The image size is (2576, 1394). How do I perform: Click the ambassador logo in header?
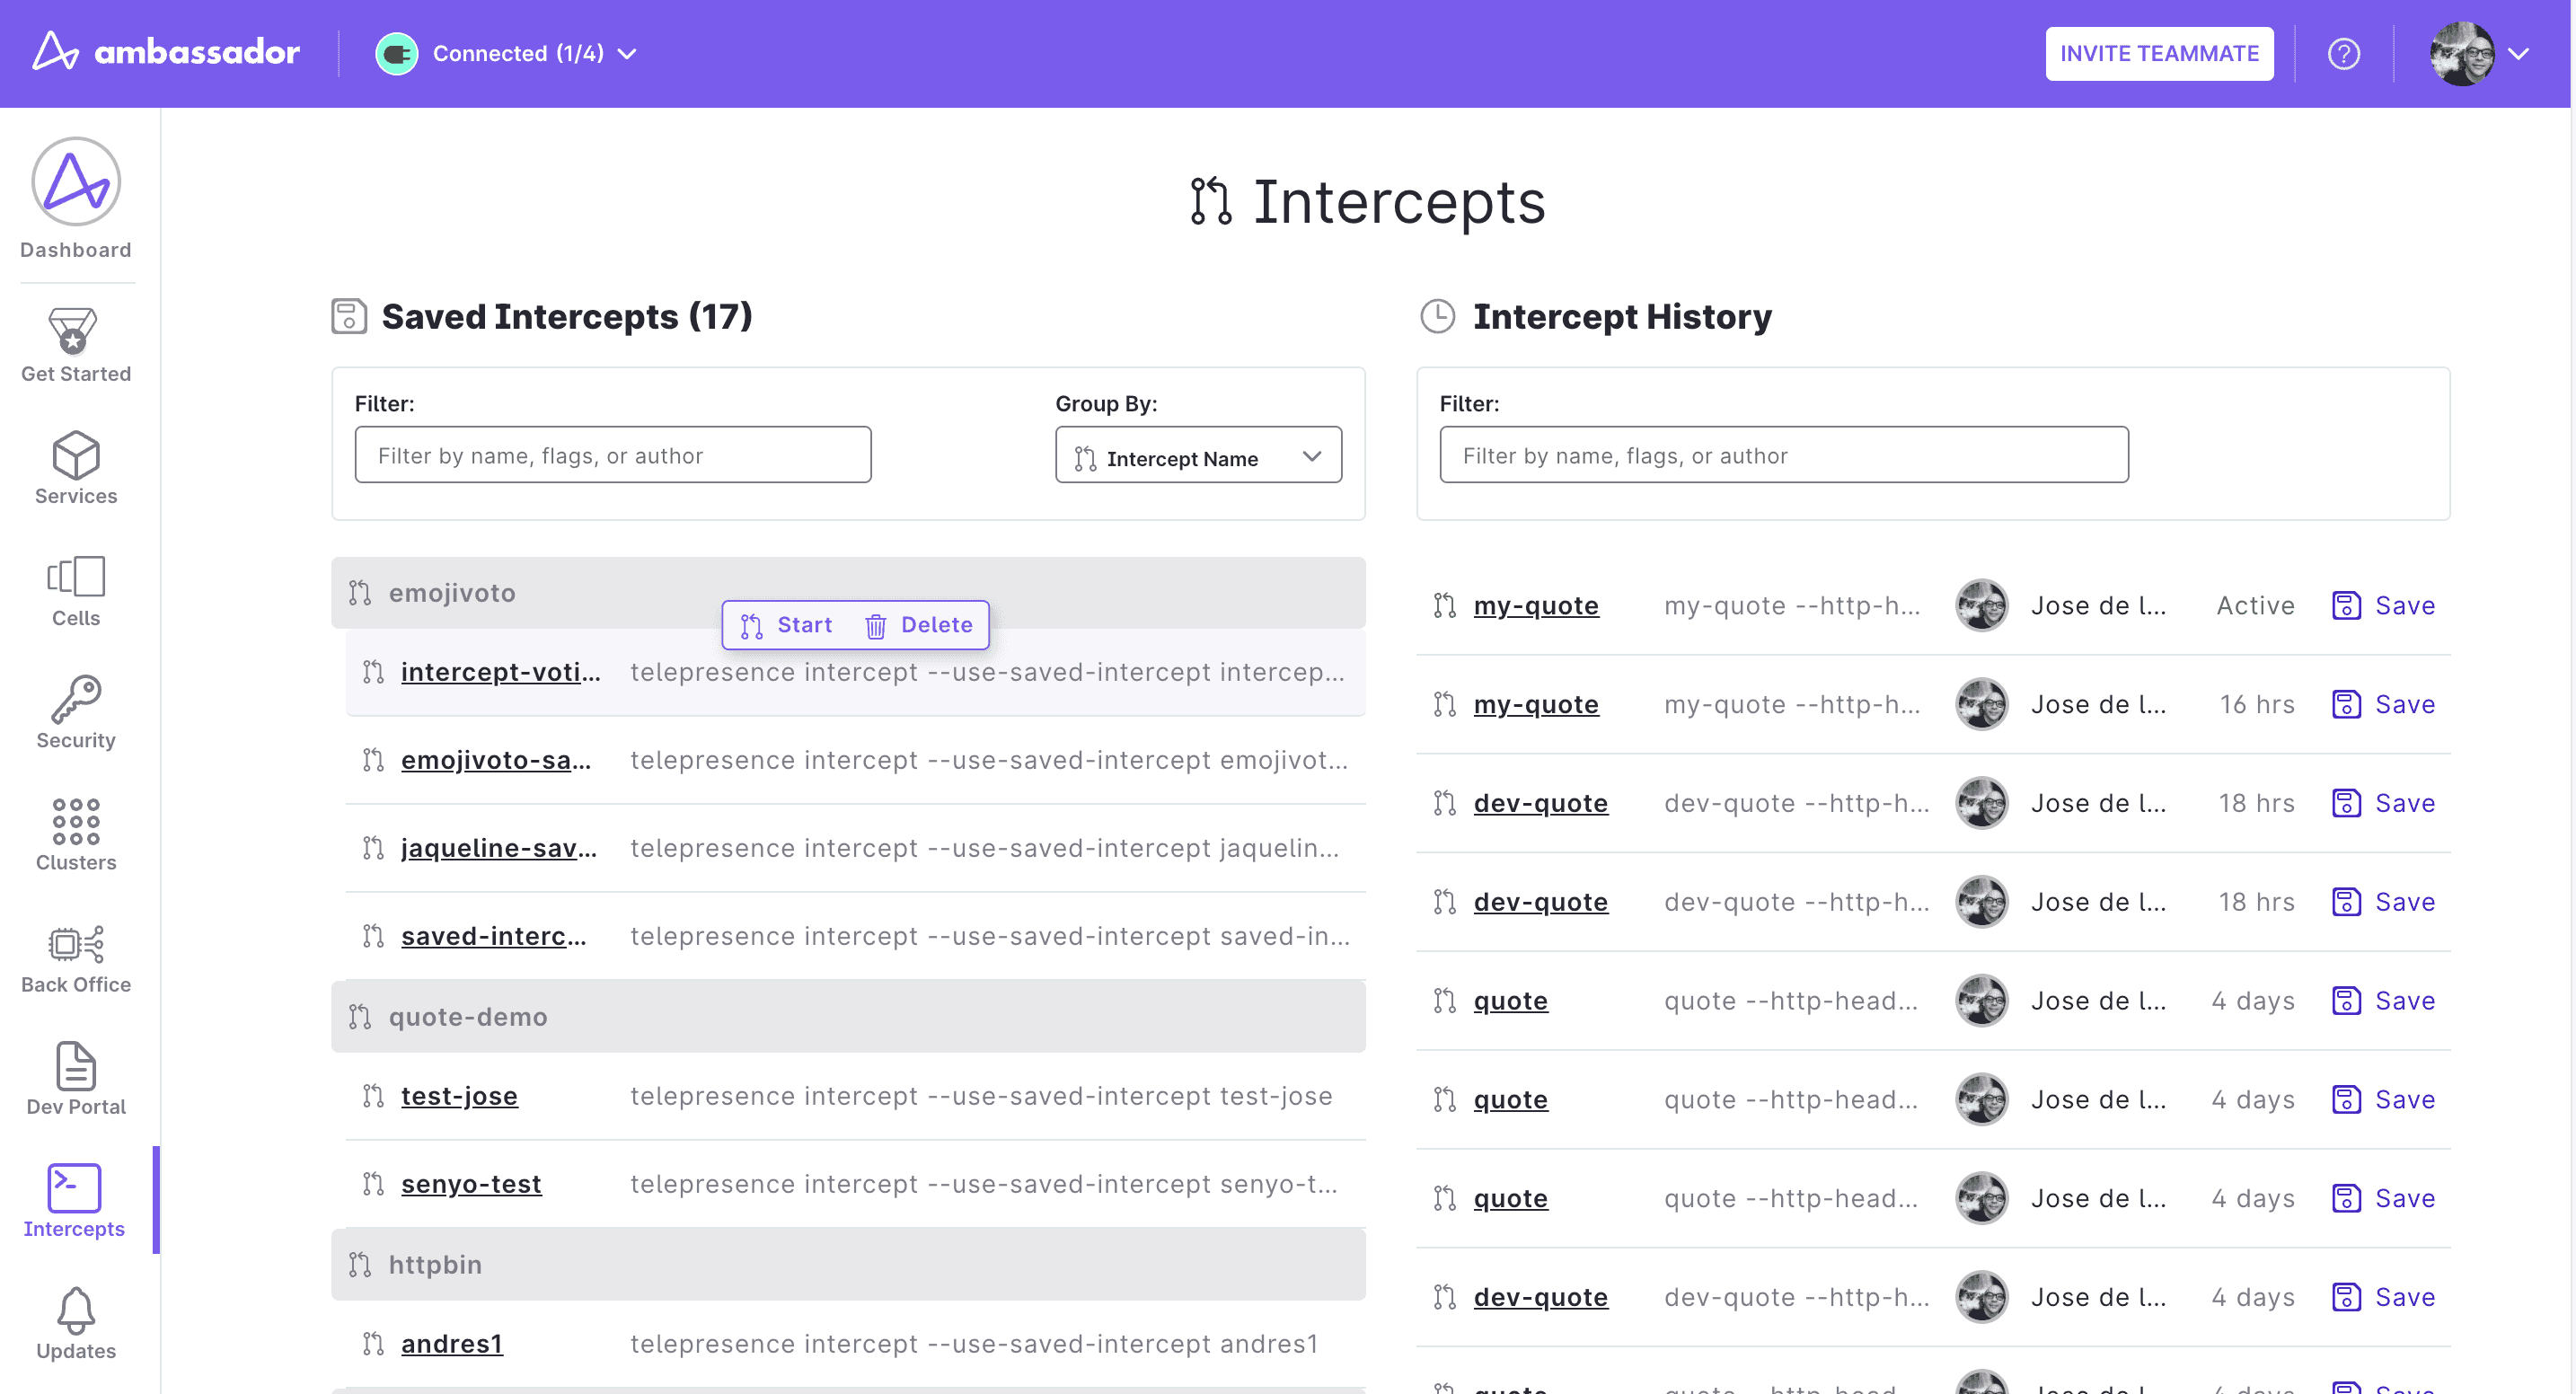point(166,52)
